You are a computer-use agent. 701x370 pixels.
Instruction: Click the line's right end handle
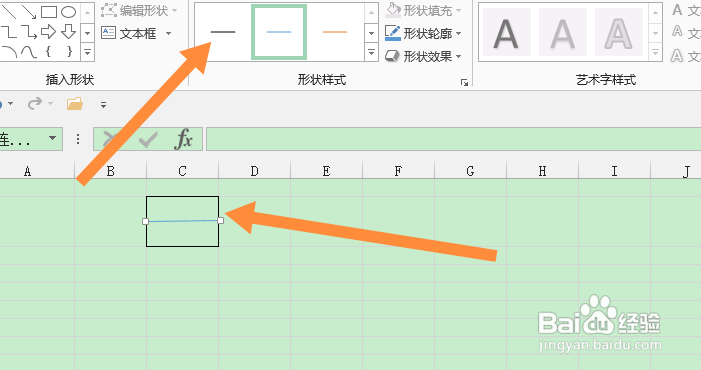coord(220,220)
